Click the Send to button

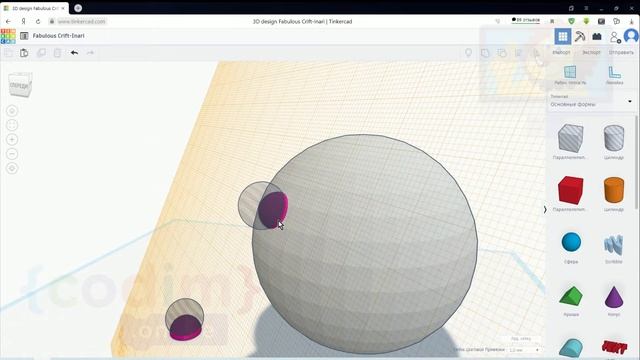(x=621, y=53)
